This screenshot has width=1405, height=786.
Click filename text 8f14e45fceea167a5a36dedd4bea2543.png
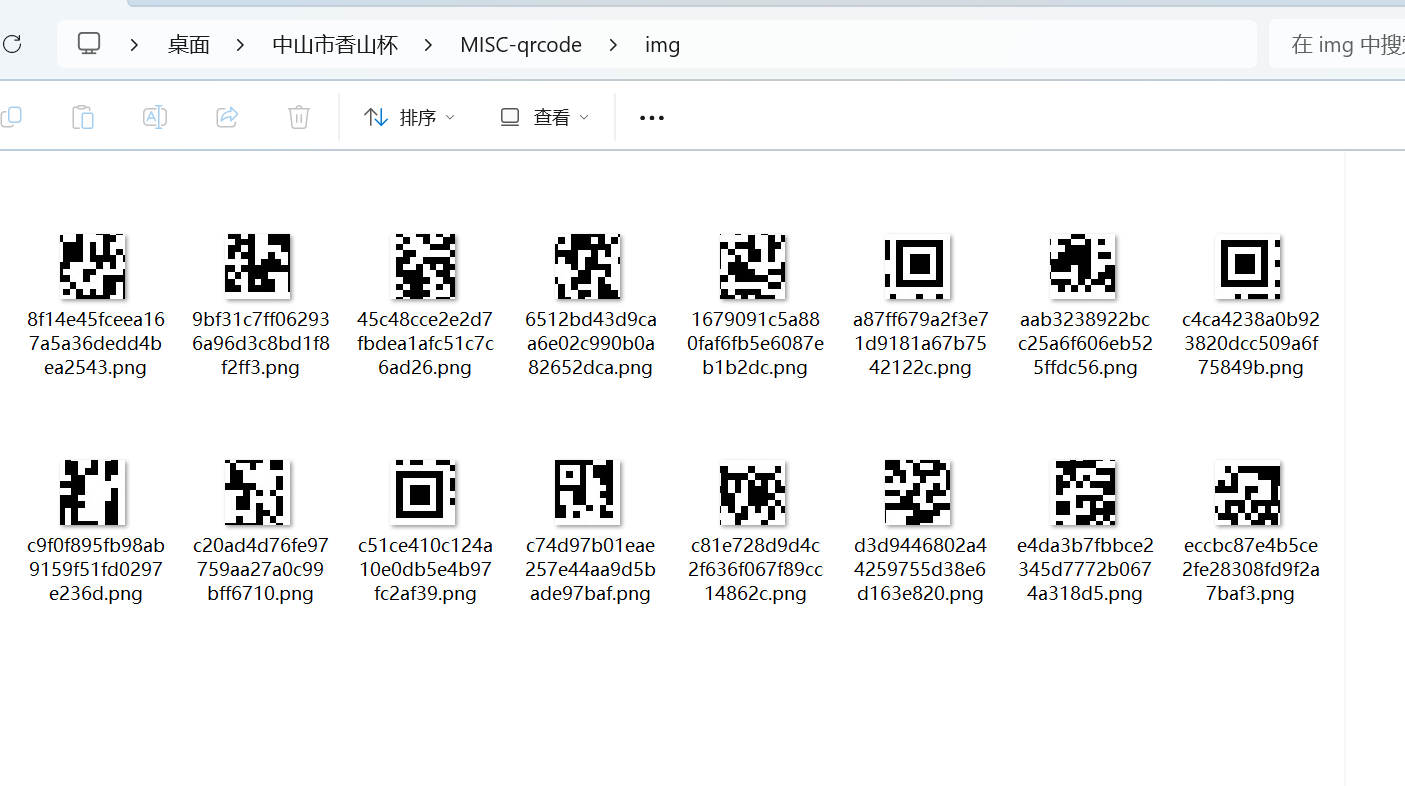(x=96, y=344)
